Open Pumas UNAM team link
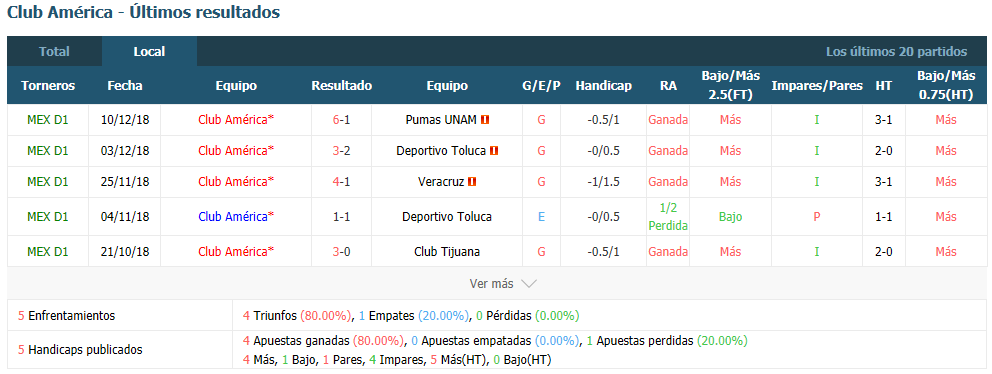 pos(441,120)
